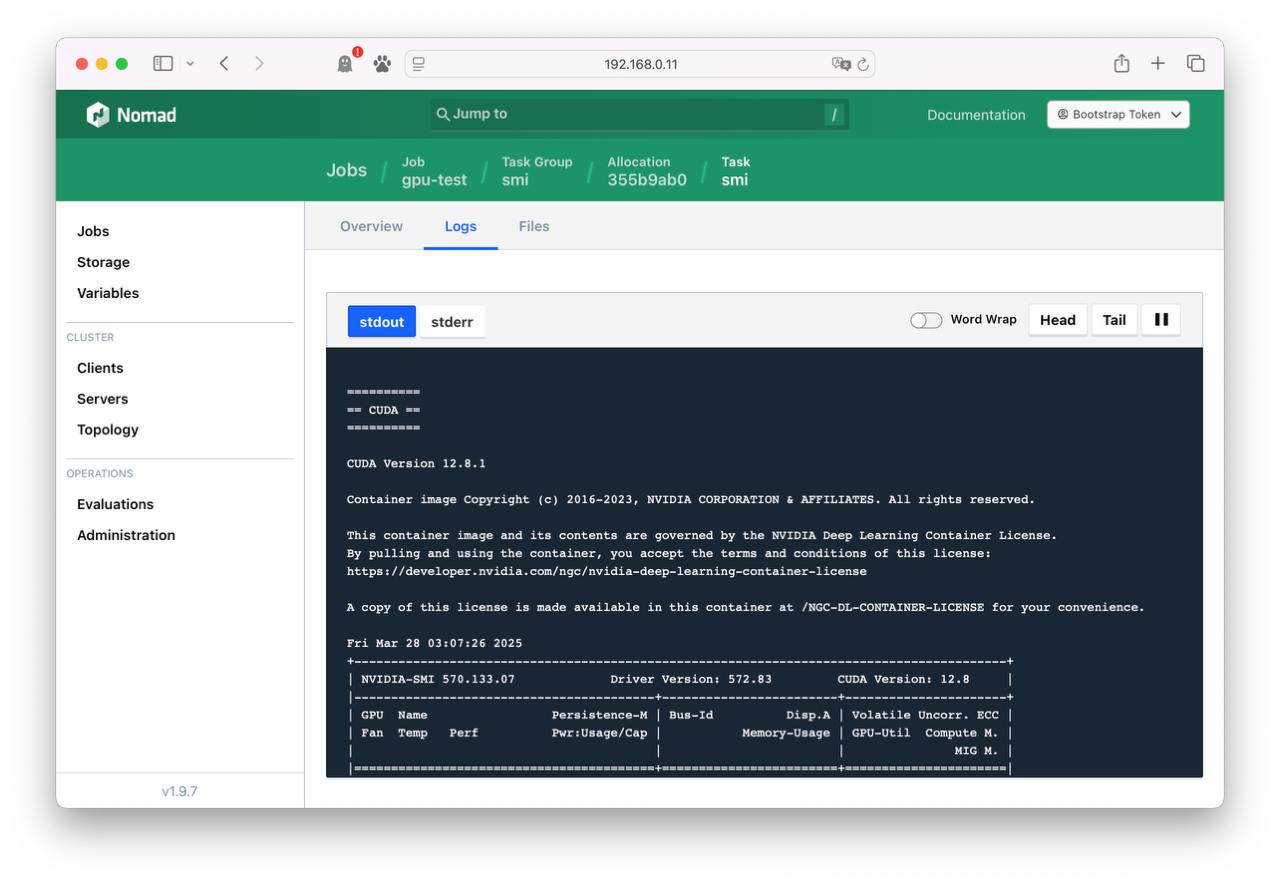Go forward with the Safari forward arrow
The image size is (1280, 882).
click(260, 64)
